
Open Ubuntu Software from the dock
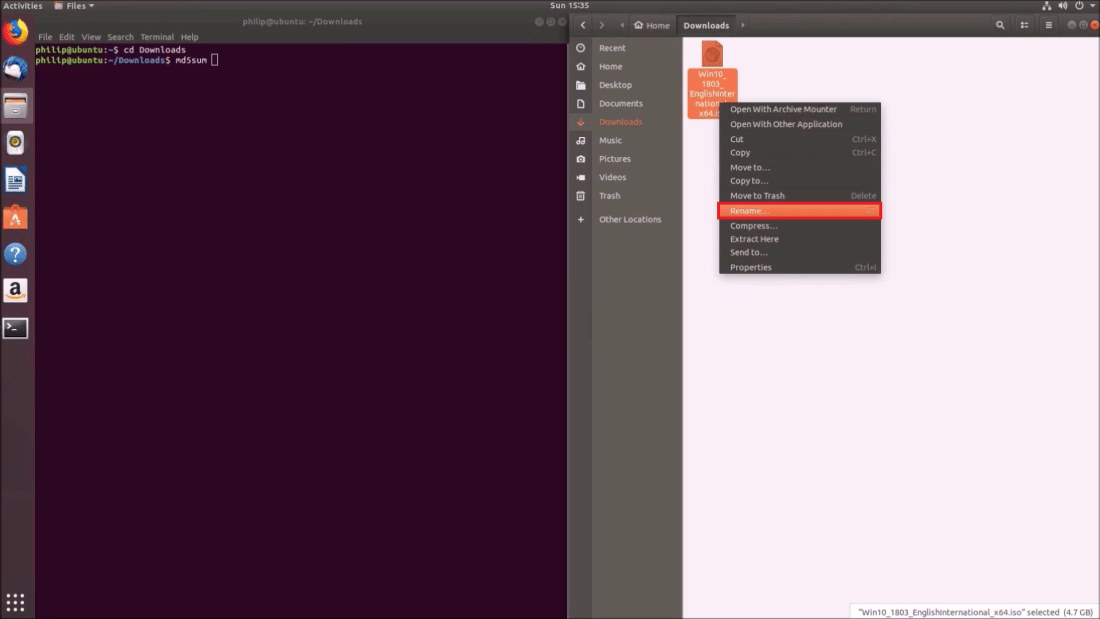[15, 217]
